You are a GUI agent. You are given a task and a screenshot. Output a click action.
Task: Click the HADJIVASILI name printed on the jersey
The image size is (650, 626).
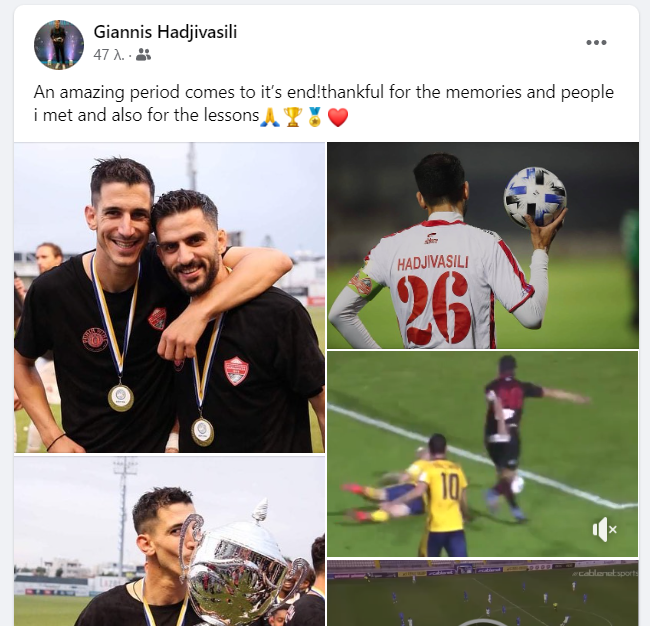433,263
